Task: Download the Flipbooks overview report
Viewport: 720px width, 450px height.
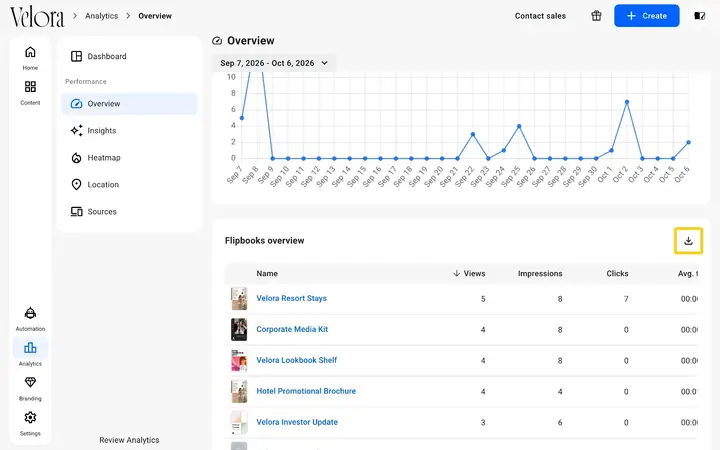Action: (x=688, y=241)
